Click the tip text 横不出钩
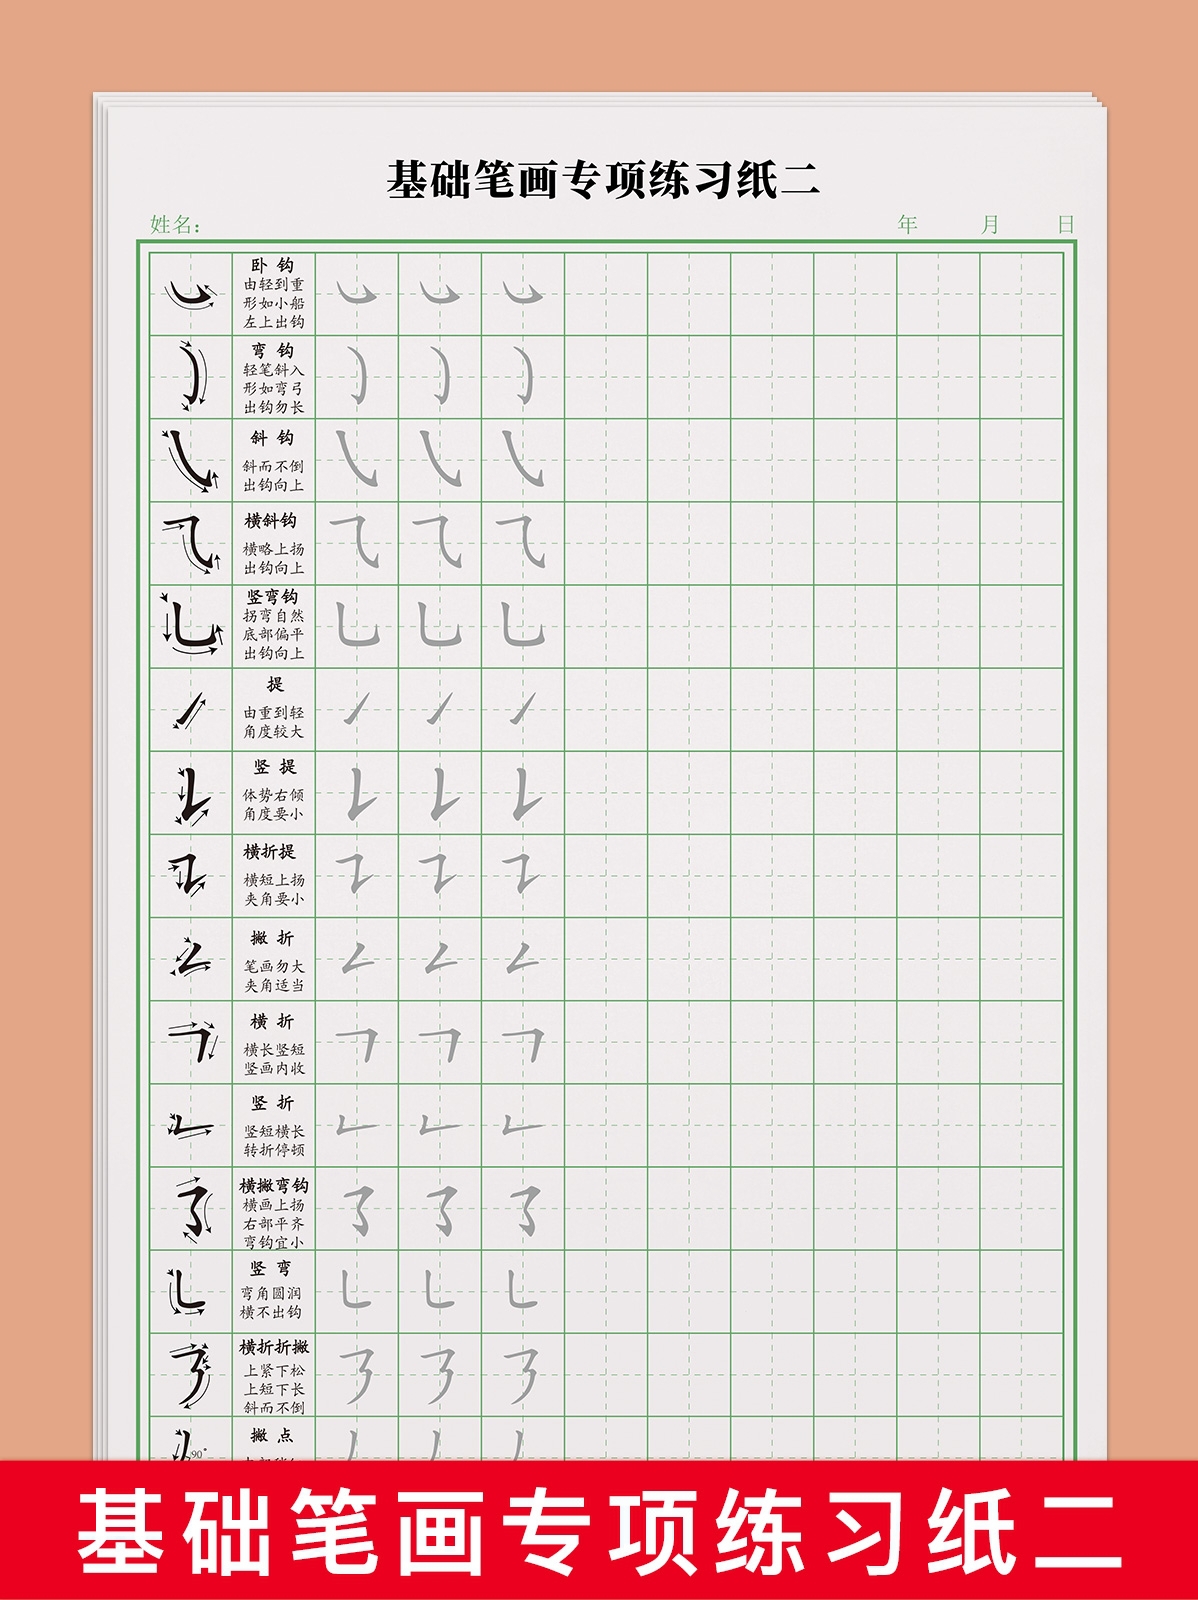Image resolution: width=1198 pixels, height=1600 pixels. click(x=271, y=1312)
